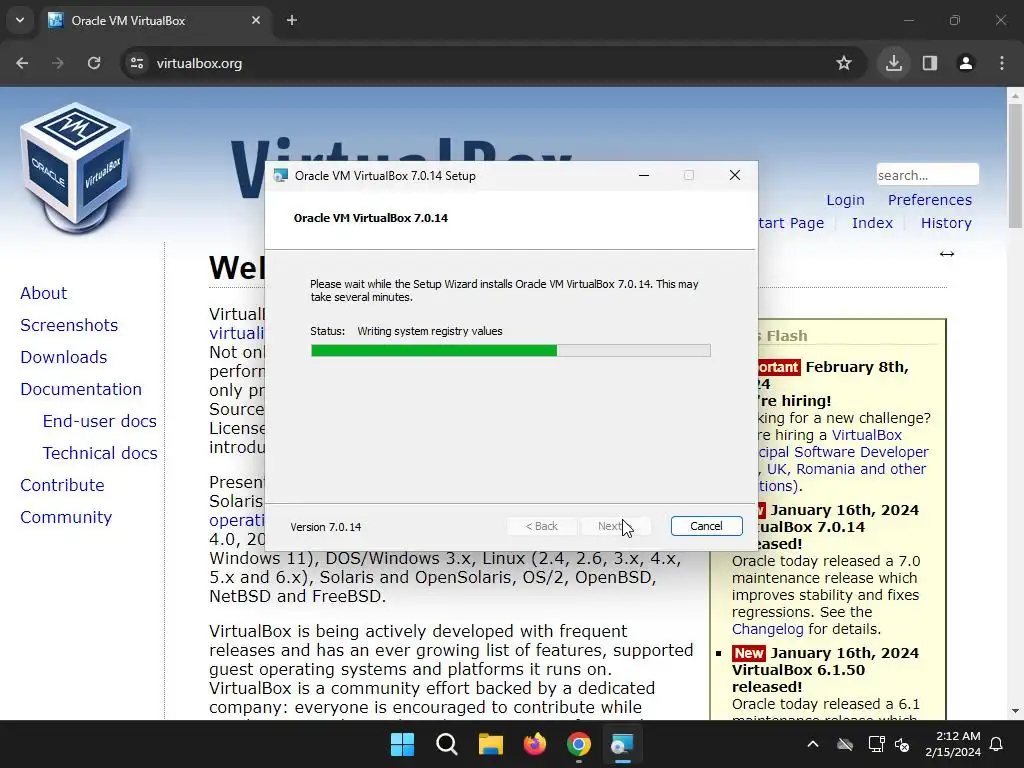
Task: Open File Explorer from taskbar
Action: (490, 744)
